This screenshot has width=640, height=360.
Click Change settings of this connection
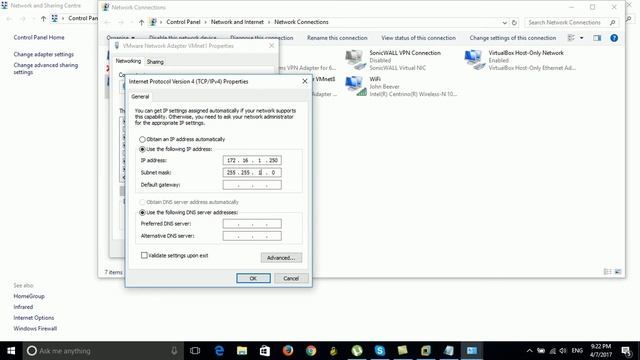point(513,38)
